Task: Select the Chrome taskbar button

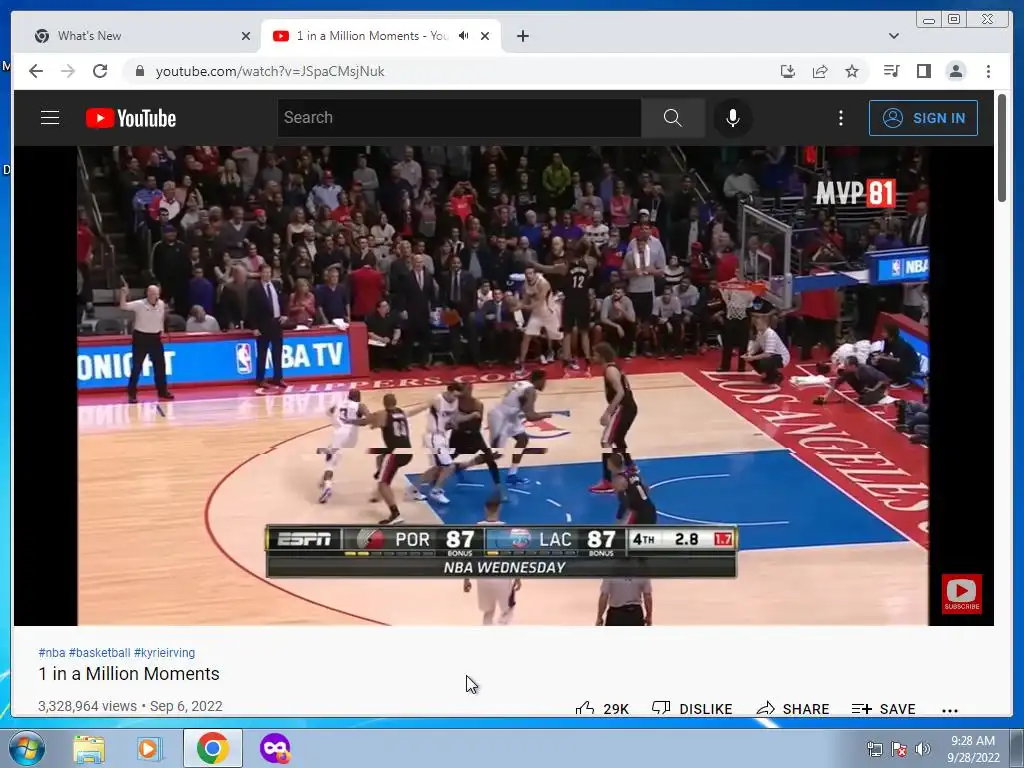Action: click(x=212, y=748)
